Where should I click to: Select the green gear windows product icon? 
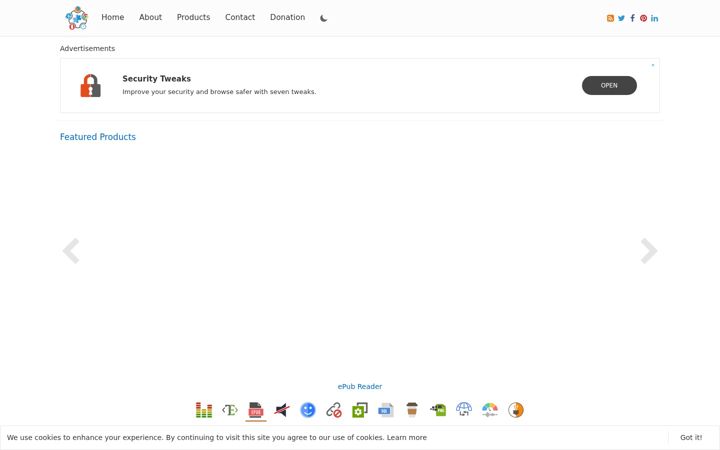[360, 410]
